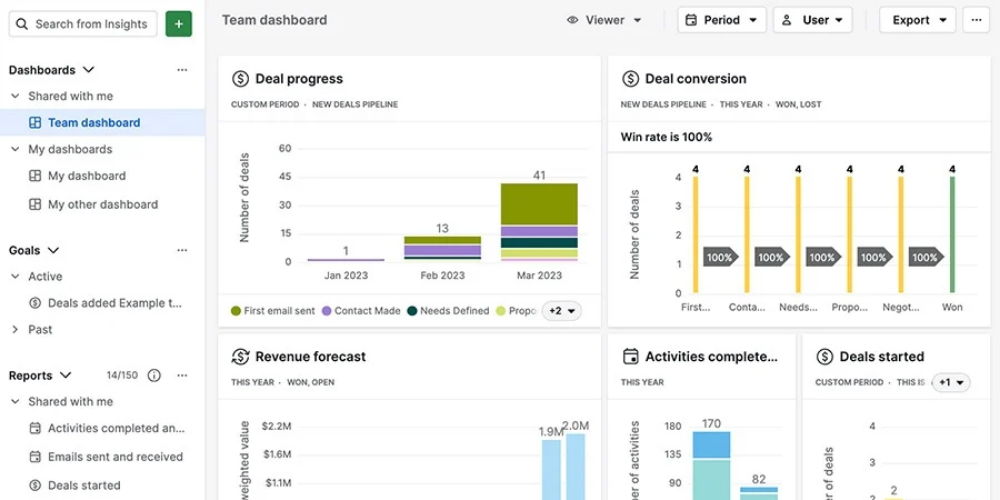
Task: Open the Period filter dropdown
Action: [x=721, y=20]
